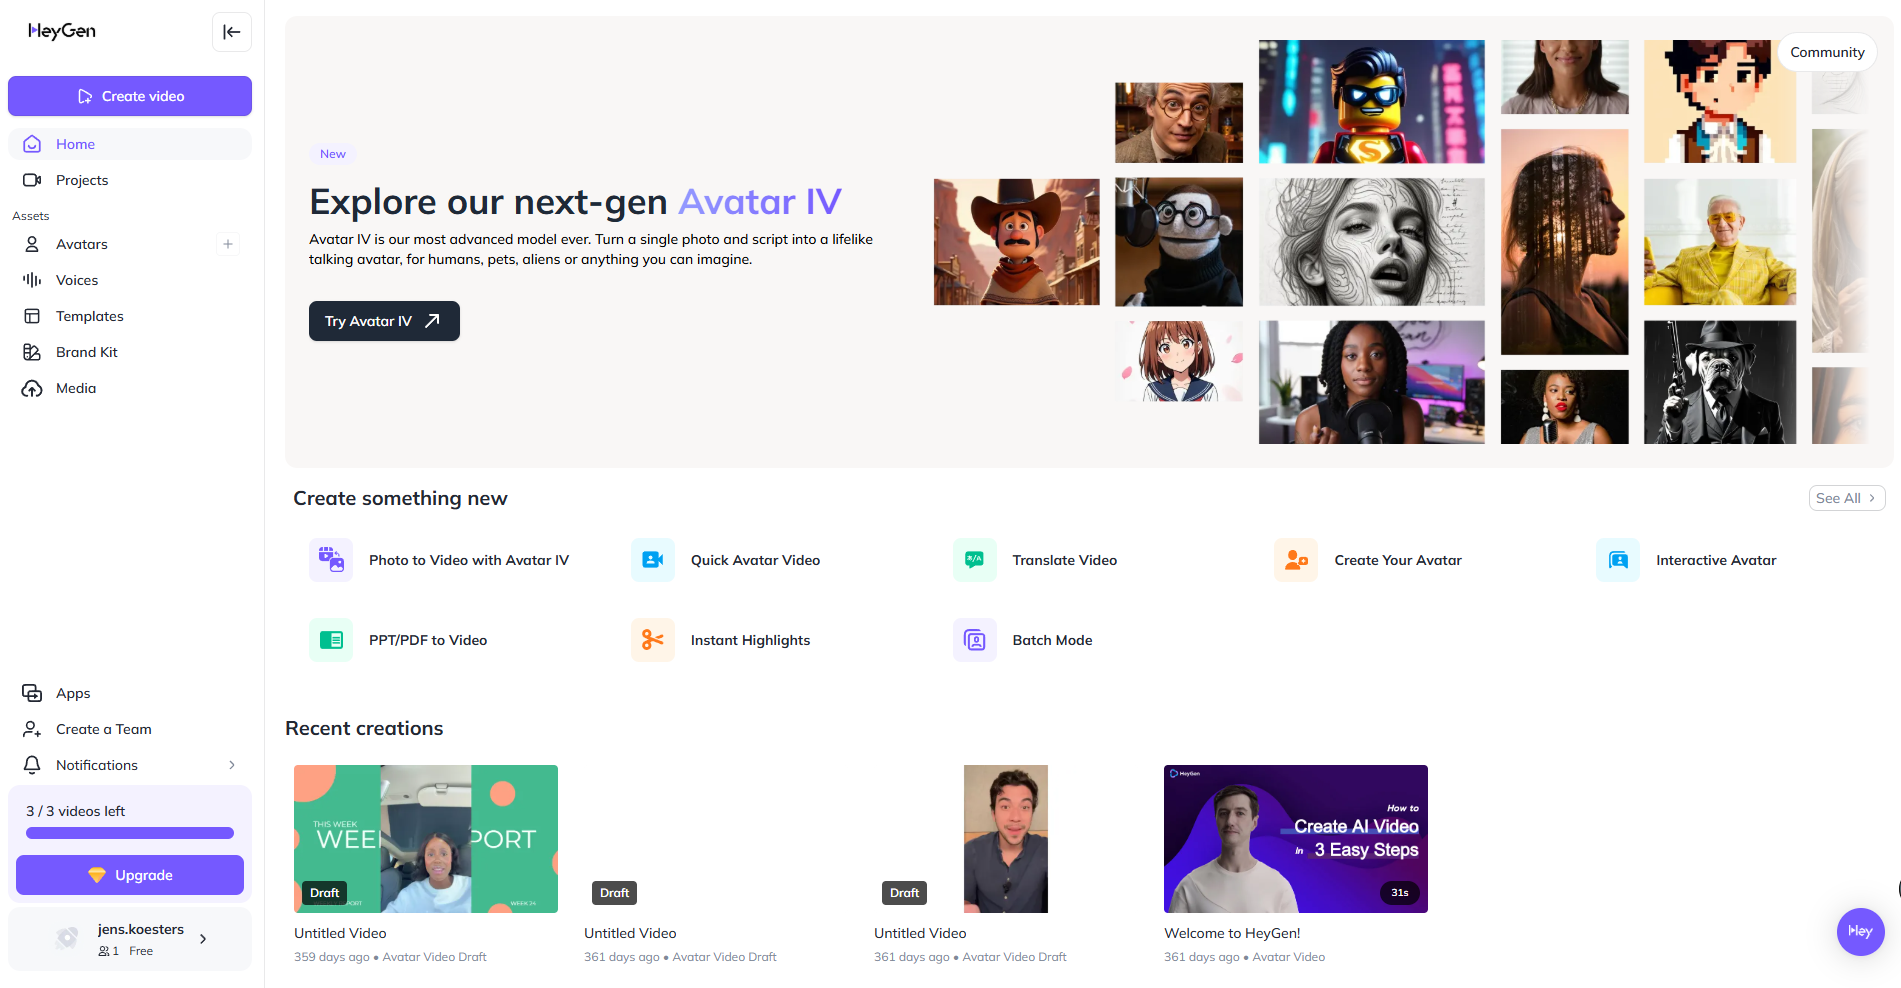Expand See All creation options

(1846, 498)
